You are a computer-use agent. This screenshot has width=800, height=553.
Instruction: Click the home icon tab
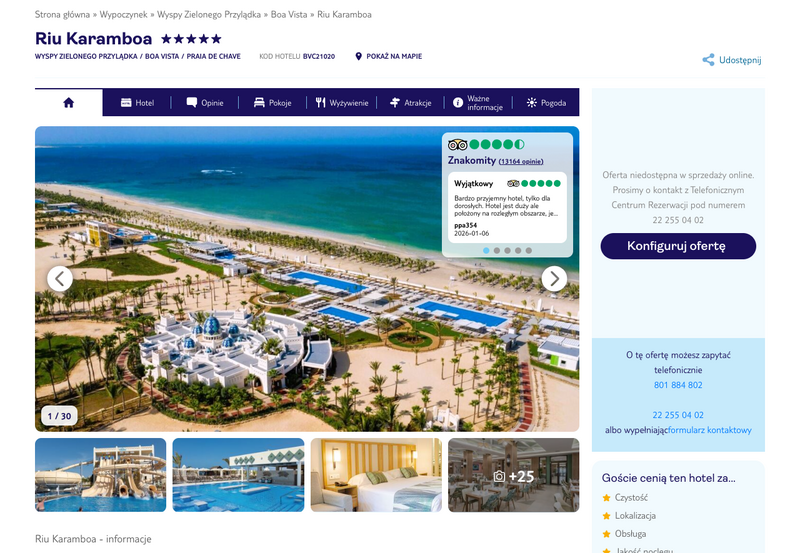pyautogui.click(x=68, y=103)
